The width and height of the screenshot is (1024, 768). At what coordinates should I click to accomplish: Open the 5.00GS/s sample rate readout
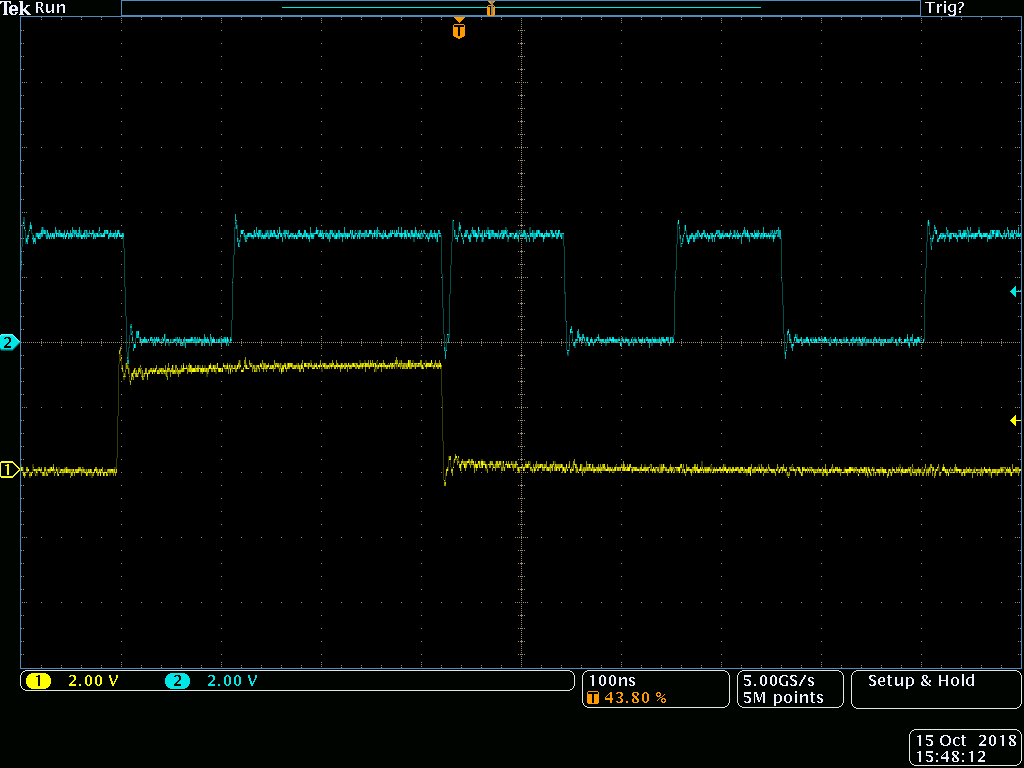tap(780, 681)
